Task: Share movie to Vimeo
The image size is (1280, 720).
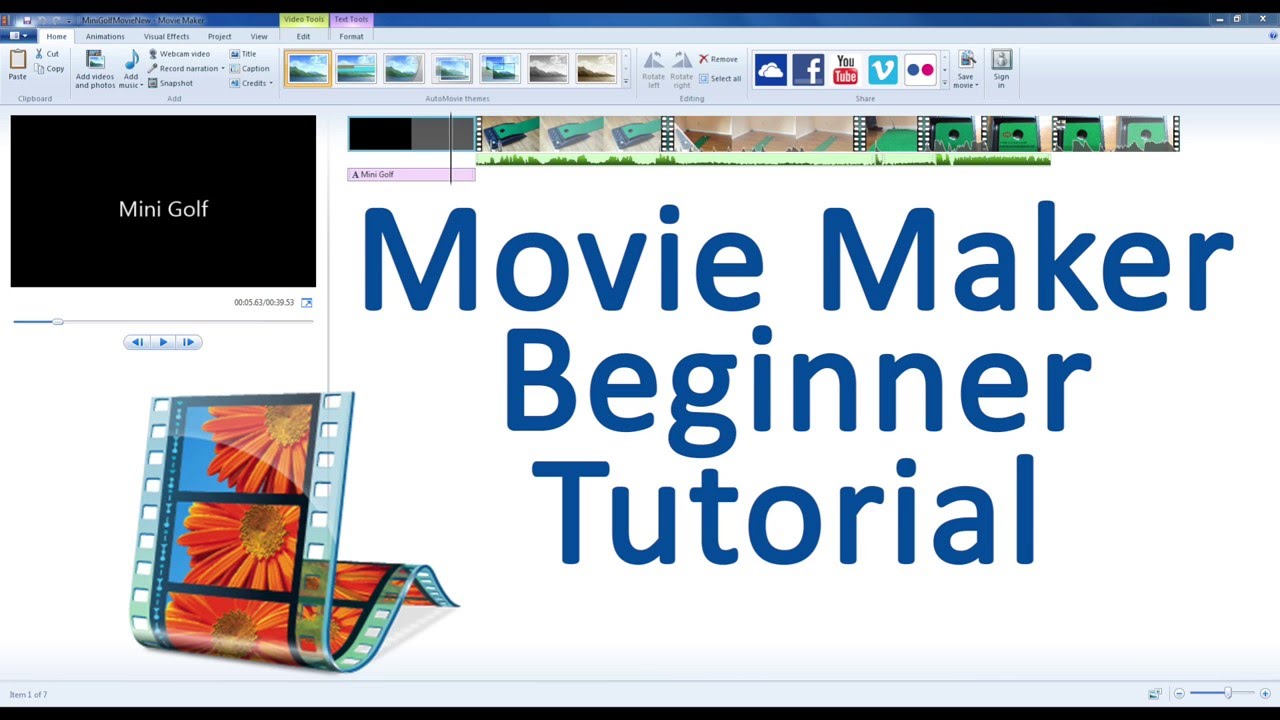Action: [883, 70]
